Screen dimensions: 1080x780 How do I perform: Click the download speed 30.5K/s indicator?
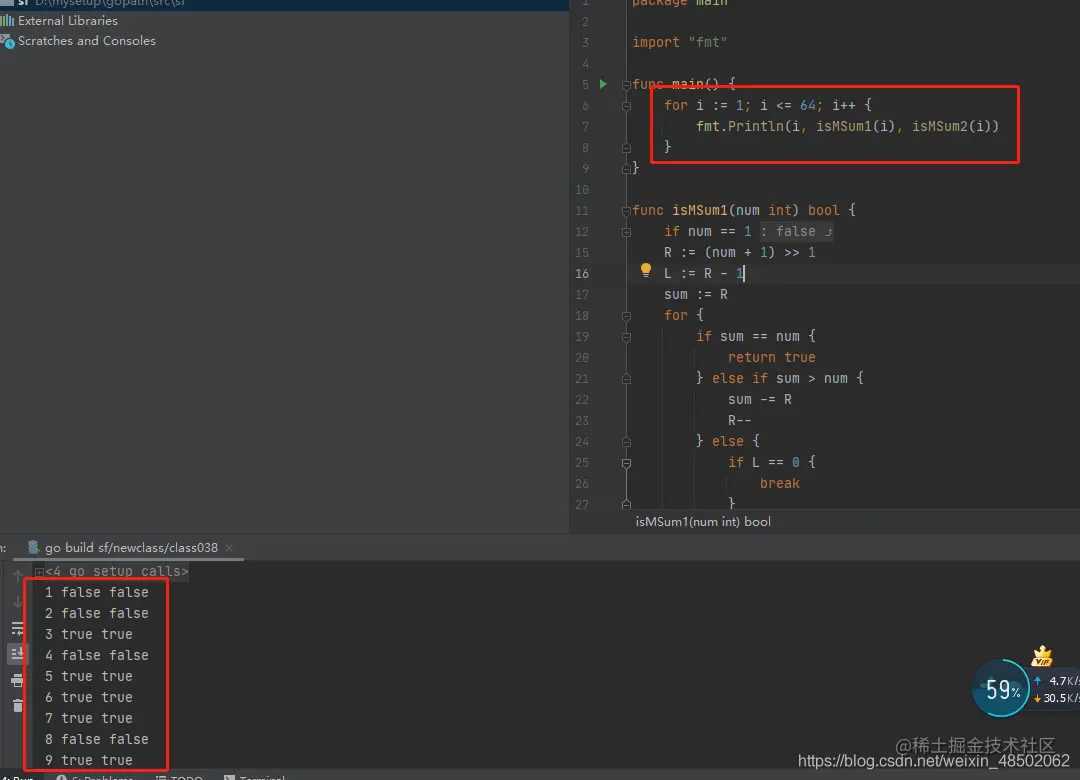click(1057, 698)
